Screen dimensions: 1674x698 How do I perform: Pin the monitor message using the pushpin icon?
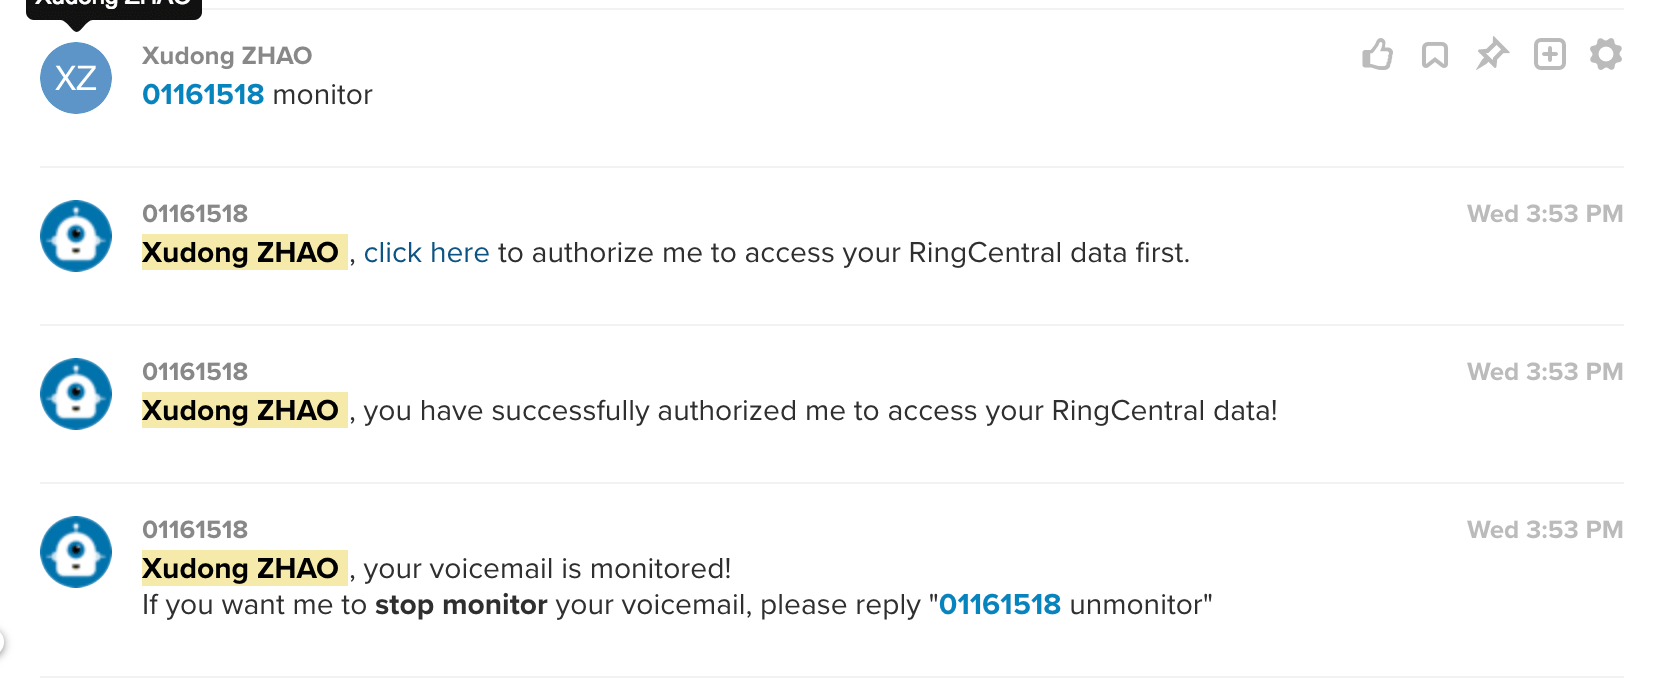pos(1492,54)
